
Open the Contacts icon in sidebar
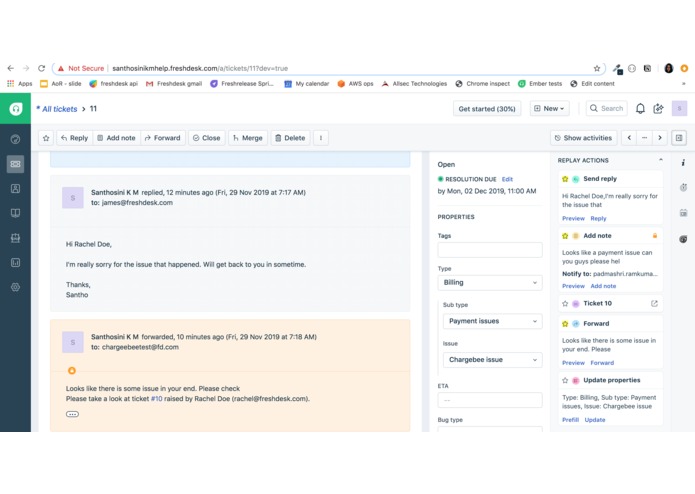(x=16, y=189)
